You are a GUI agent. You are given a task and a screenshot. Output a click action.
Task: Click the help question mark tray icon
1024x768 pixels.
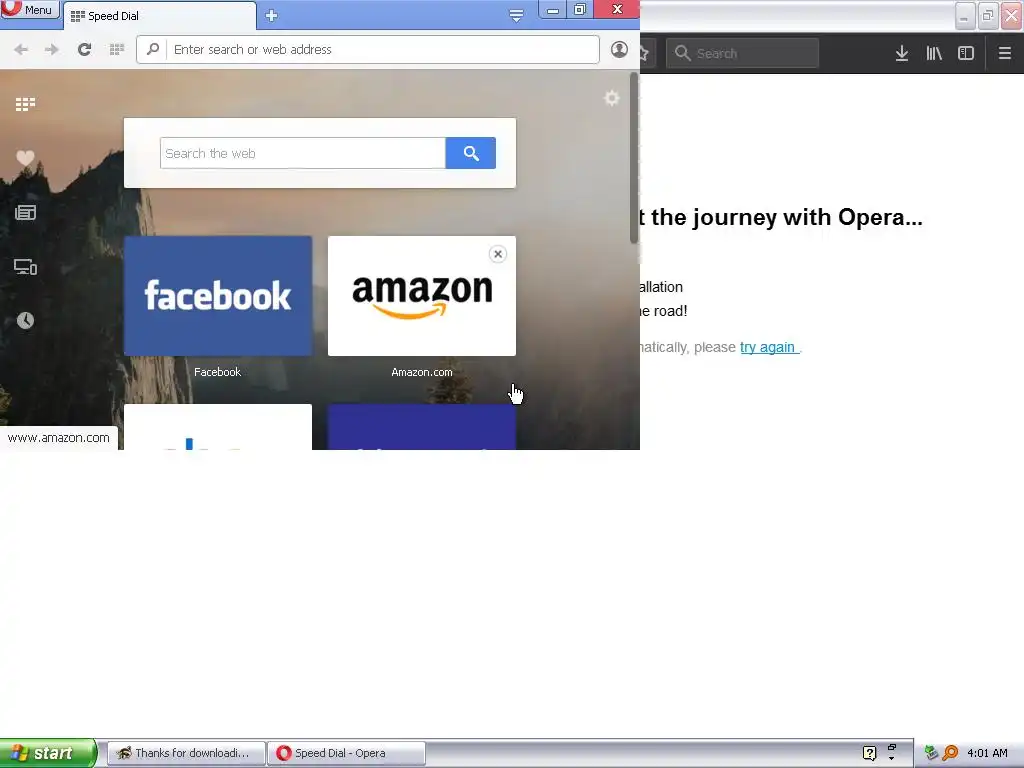click(869, 753)
